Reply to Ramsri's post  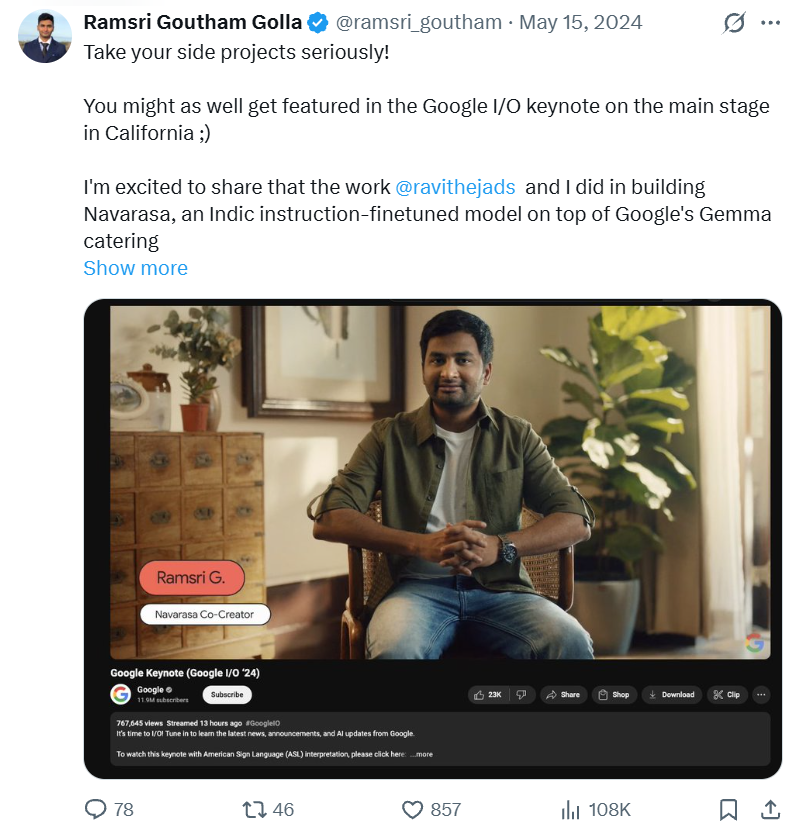96,810
